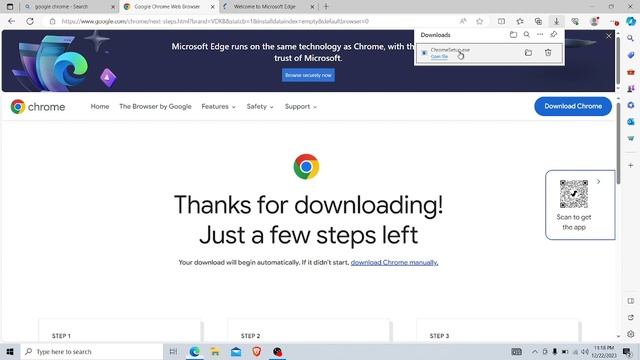This screenshot has width=640, height=360.
Task: Open more options in Downloads panel
Action: click(540, 35)
